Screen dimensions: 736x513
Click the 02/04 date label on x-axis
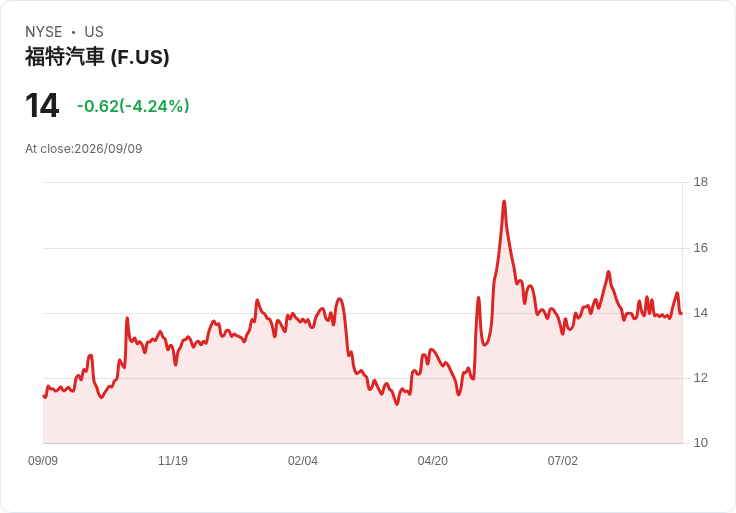tap(303, 461)
